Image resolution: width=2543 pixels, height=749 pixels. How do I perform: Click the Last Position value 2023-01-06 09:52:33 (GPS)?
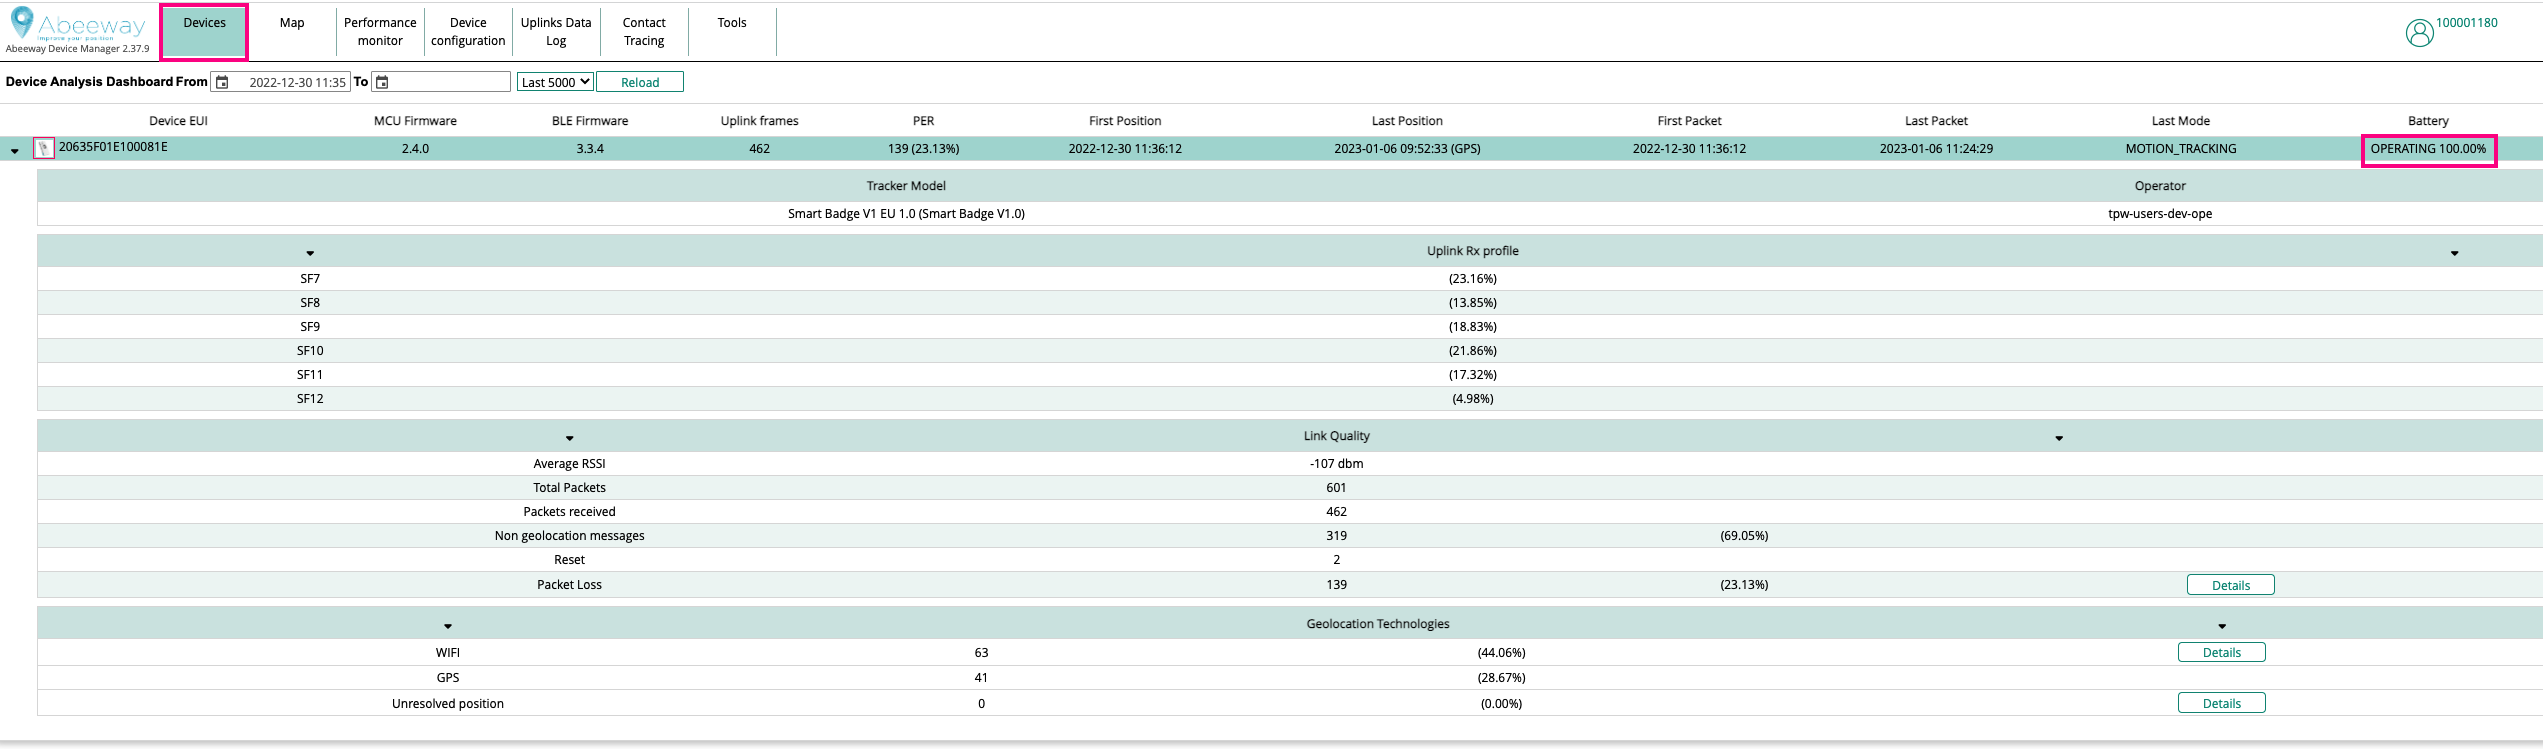click(x=1407, y=149)
